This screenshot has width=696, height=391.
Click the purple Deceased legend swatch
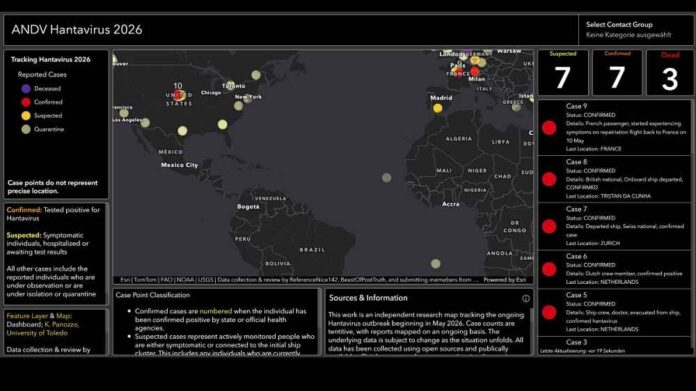click(x=26, y=88)
